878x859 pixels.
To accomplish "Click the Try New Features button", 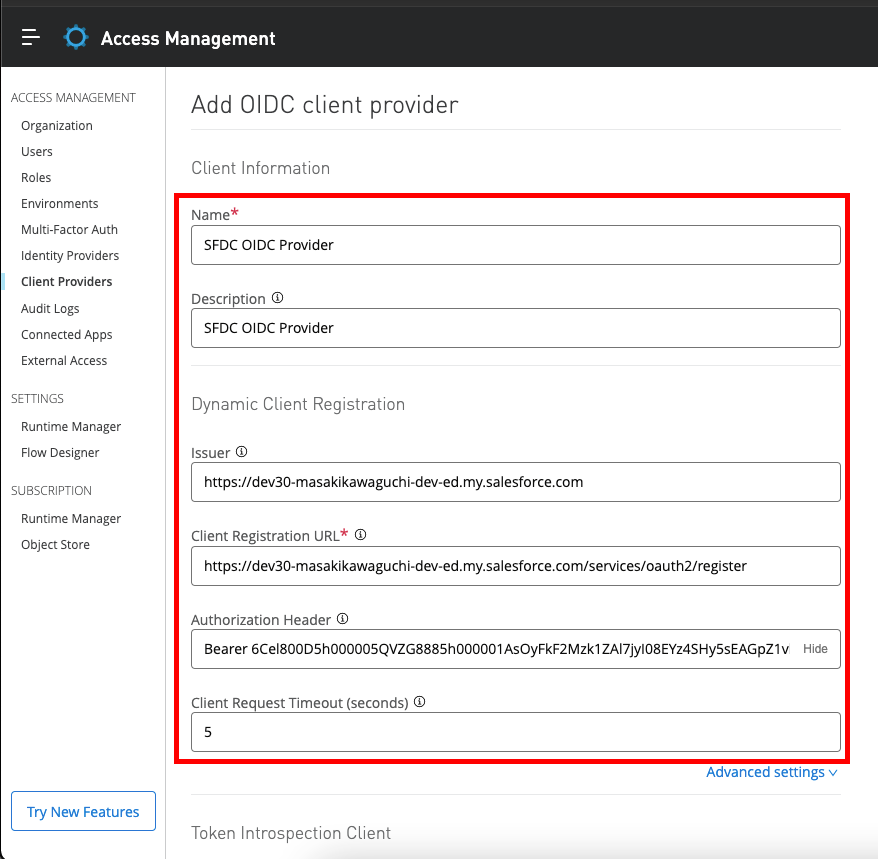I will pyautogui.click(x=83, y=812).
